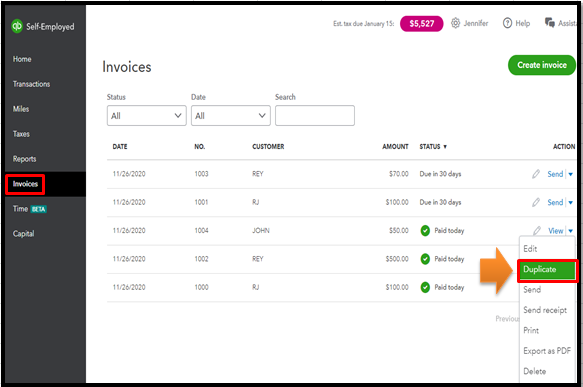Choose Edit from action menu
583x387 pixels.
[x=530, y=249]
